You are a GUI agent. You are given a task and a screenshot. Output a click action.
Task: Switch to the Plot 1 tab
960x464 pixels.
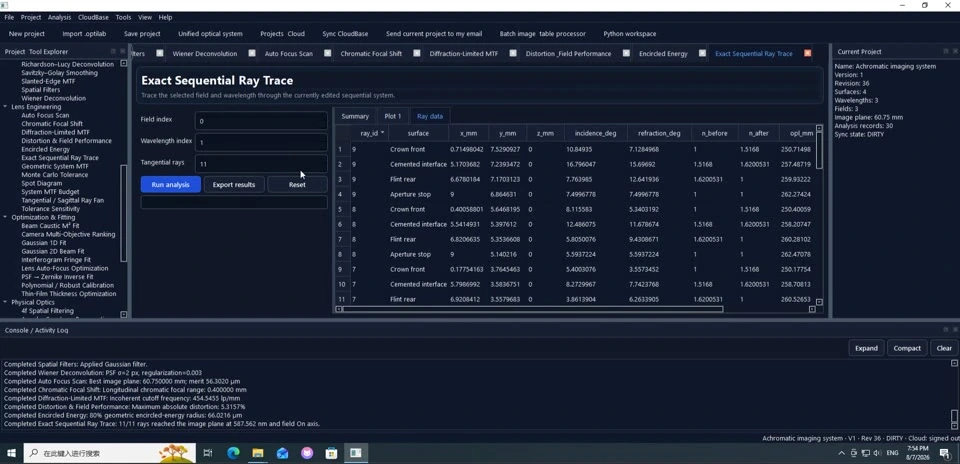coord(392,116)
